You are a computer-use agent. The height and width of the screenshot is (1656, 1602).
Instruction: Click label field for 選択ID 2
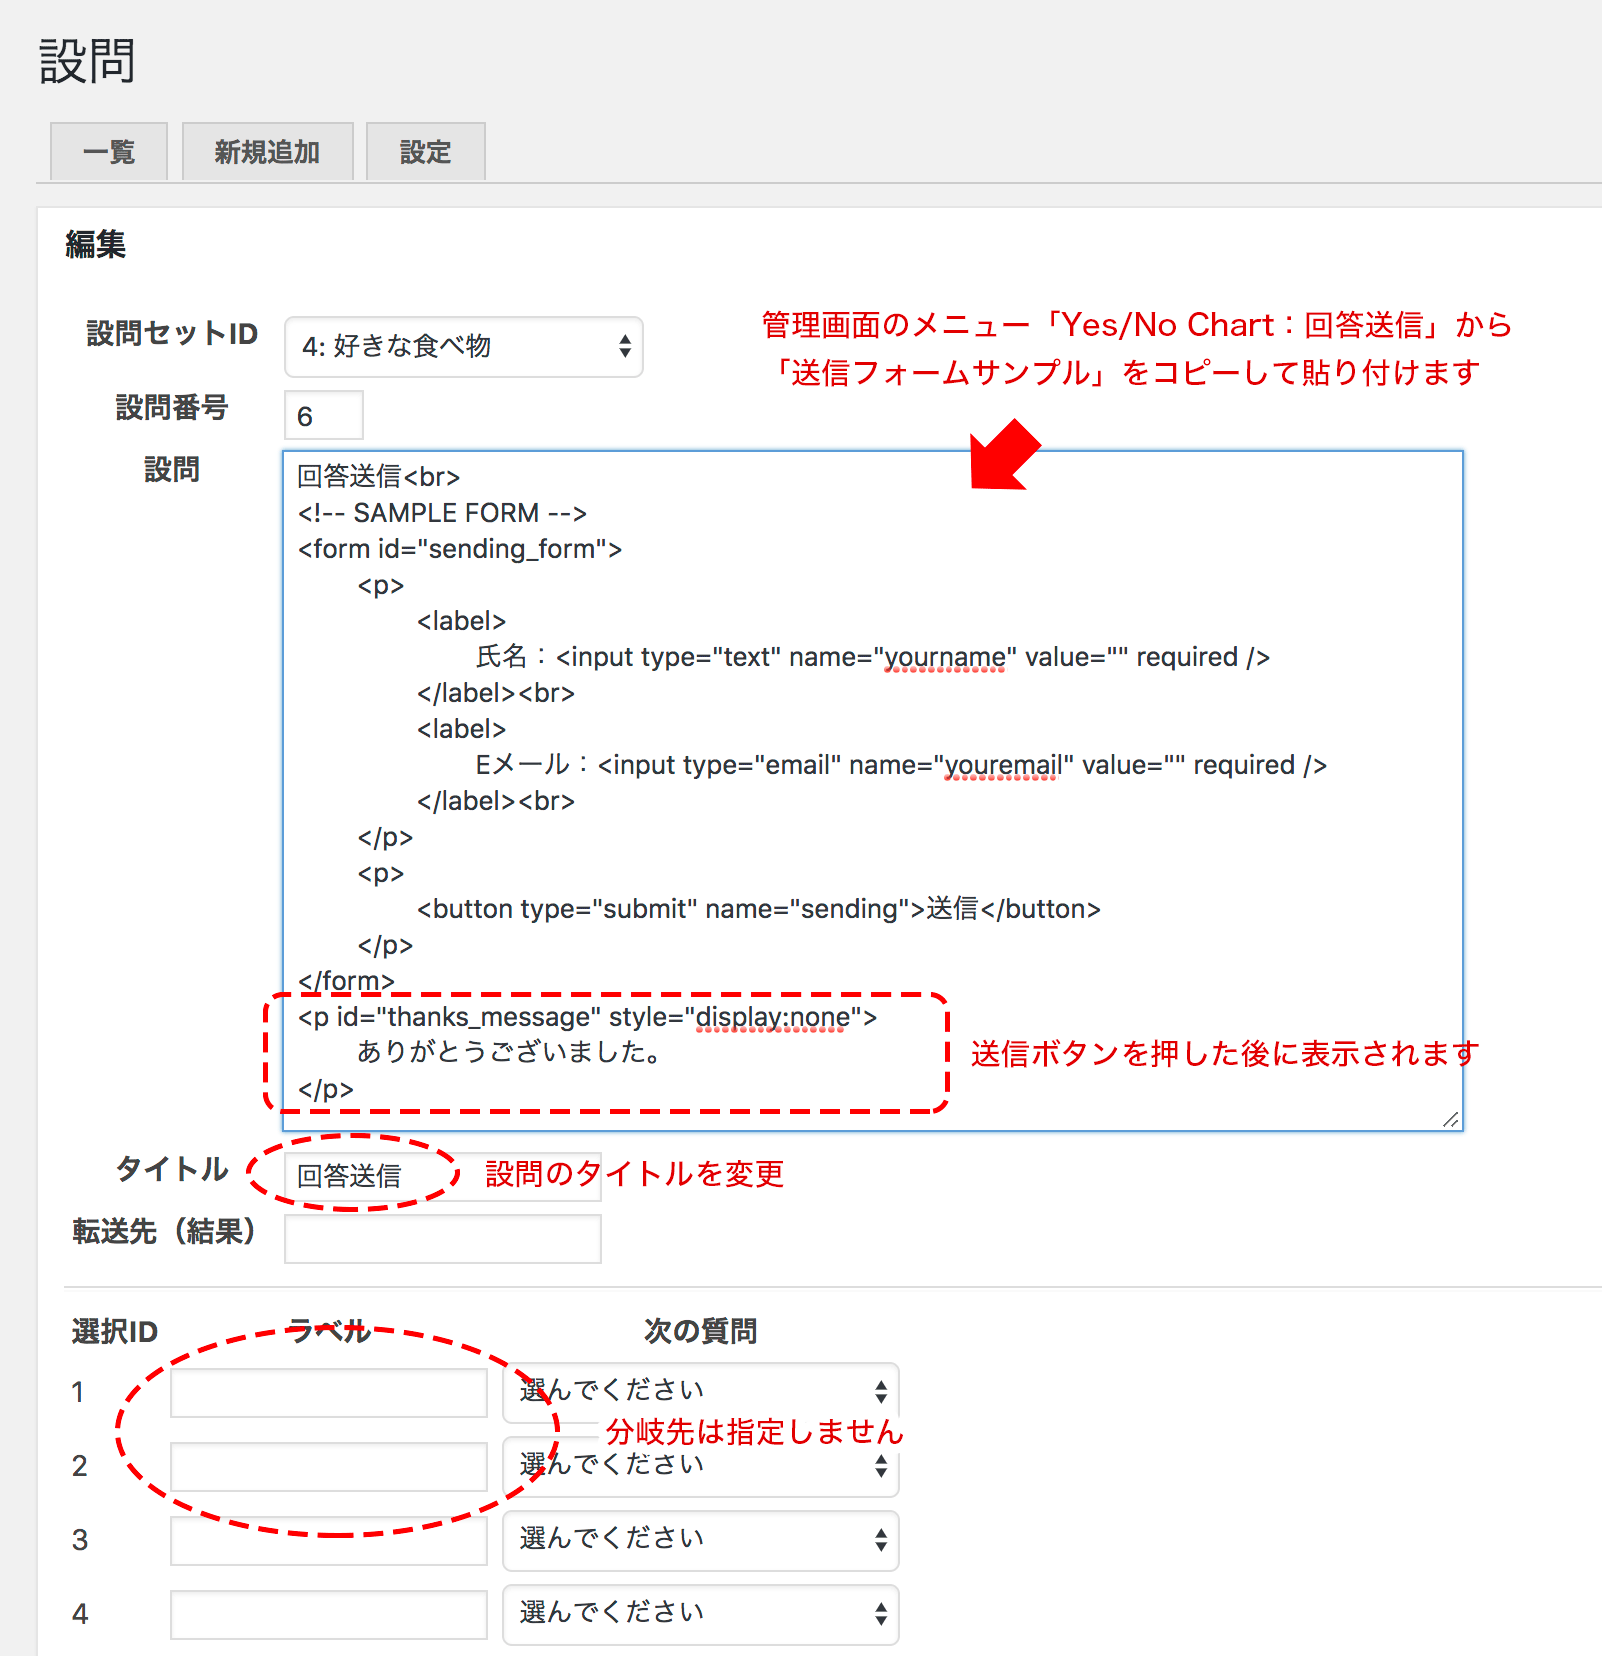328,1467
